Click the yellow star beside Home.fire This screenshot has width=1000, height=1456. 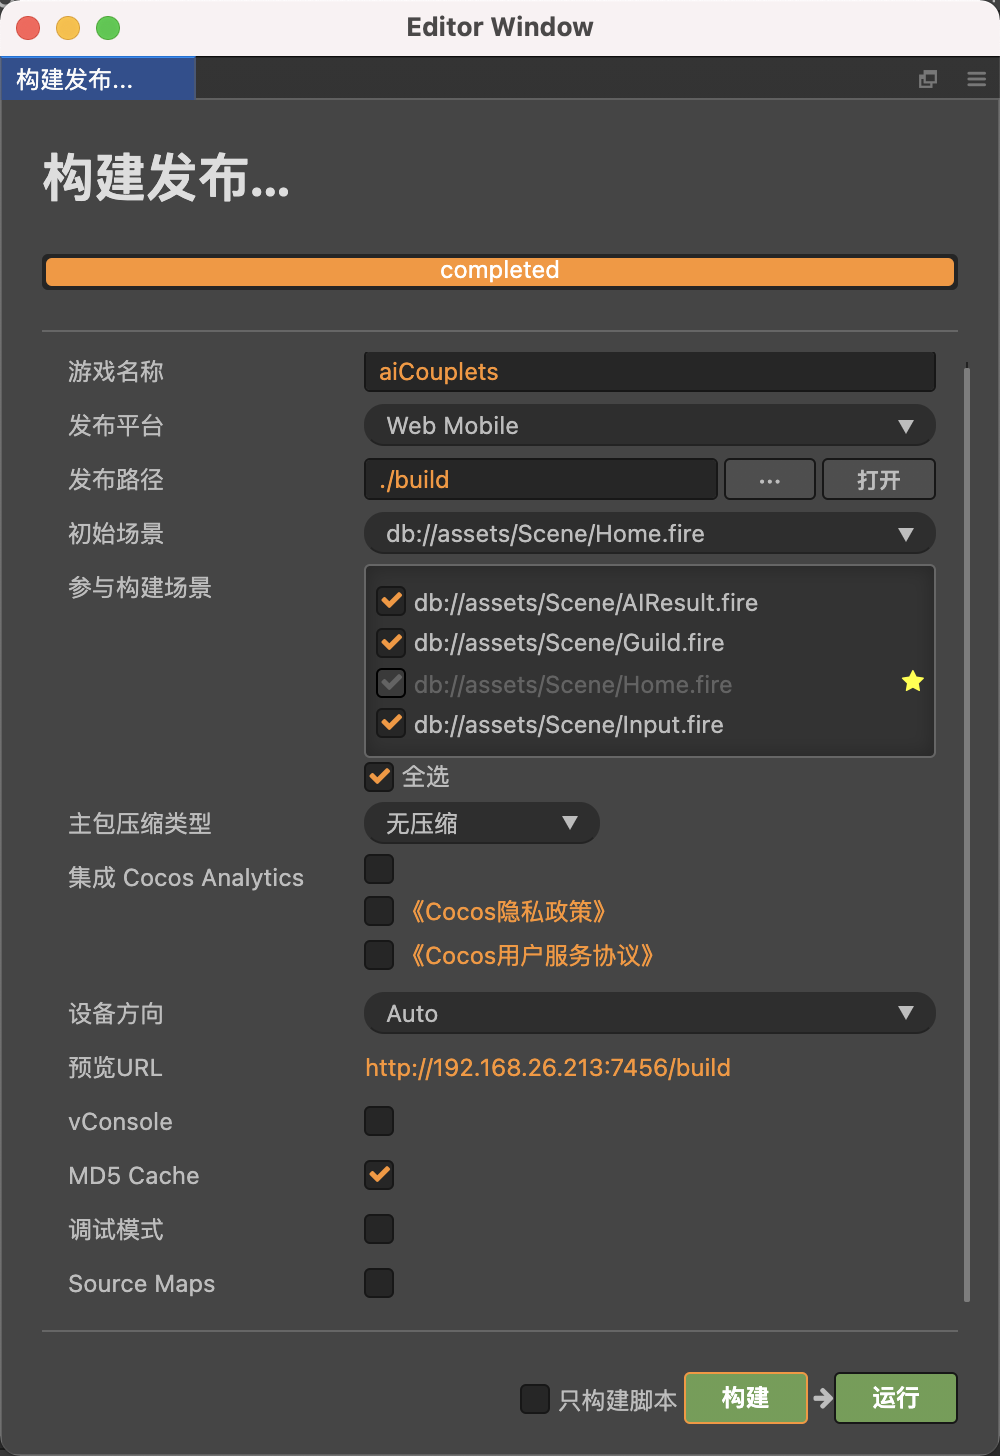(x=912, y=682)
